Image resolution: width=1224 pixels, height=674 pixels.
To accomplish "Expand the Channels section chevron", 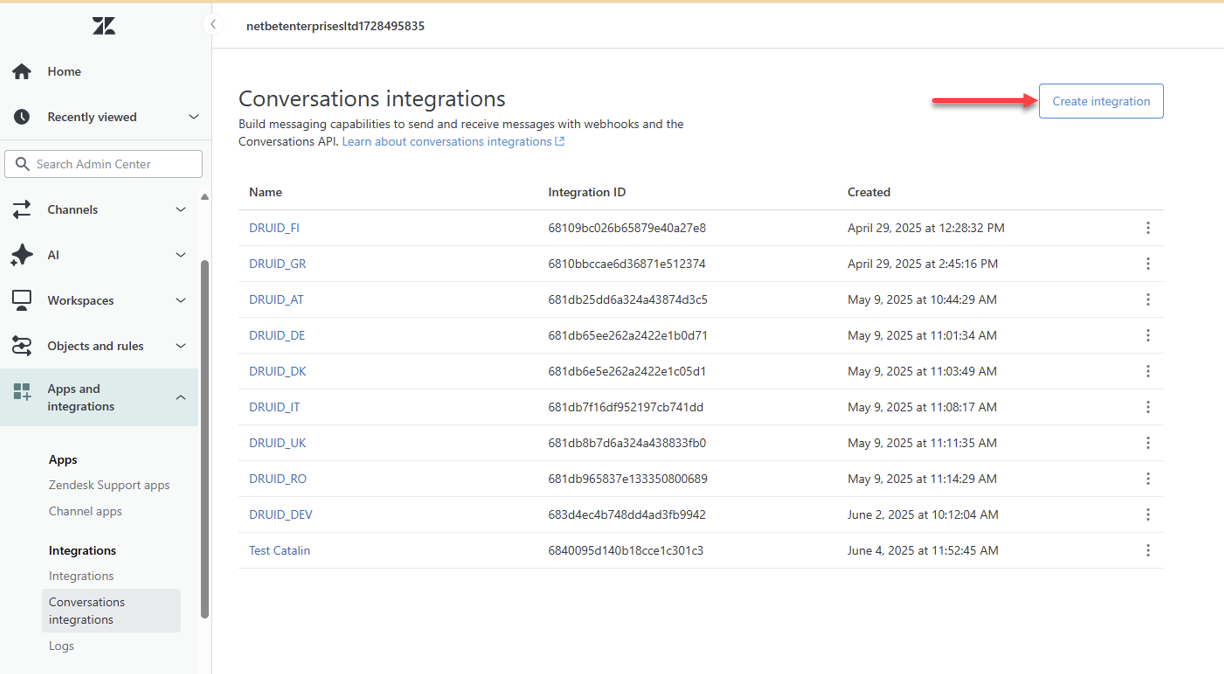I will pos(181,210).
